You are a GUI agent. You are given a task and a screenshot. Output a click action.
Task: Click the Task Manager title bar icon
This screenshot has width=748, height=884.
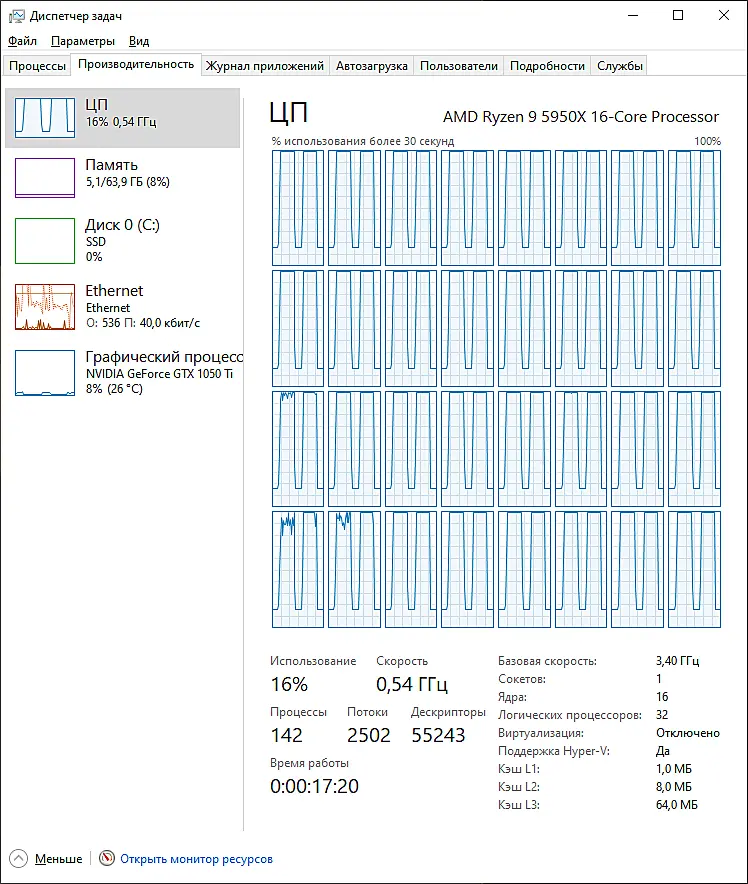pyautogui.click(x=16, y=16)
